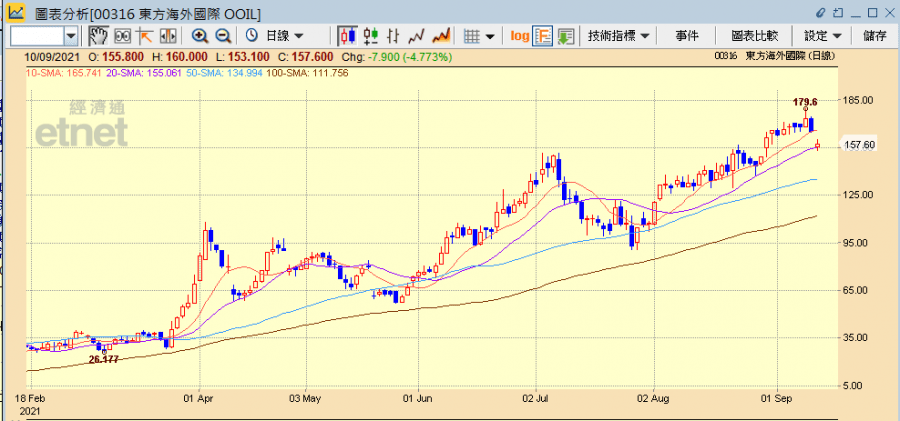Viewport: 900px width, 421px height.
Task: Zoom in on the chart
Action: 200,36
